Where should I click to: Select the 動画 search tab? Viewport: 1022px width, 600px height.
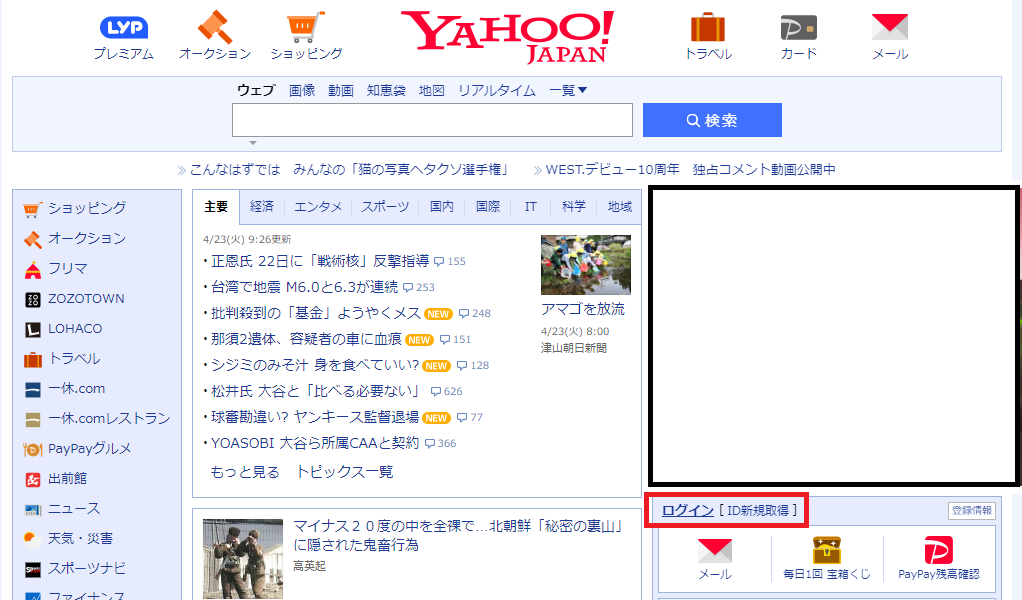tap(340, 91)
